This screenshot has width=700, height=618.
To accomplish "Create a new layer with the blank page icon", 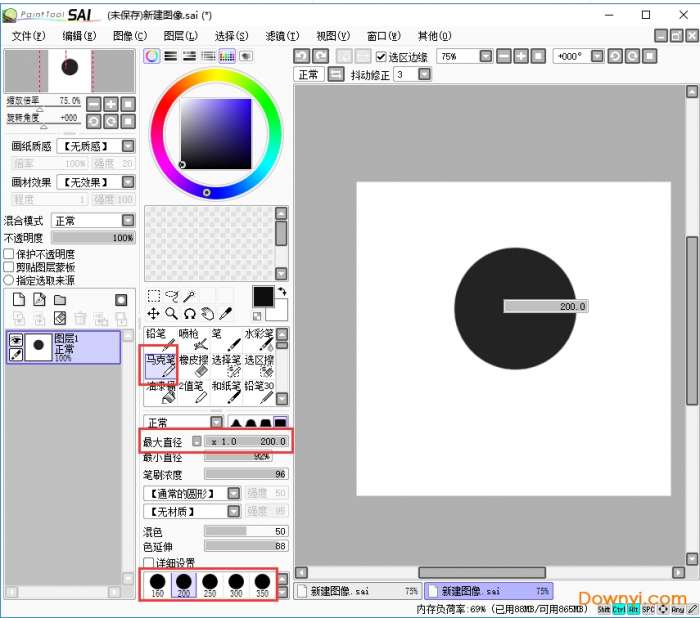I will [18, 300].
